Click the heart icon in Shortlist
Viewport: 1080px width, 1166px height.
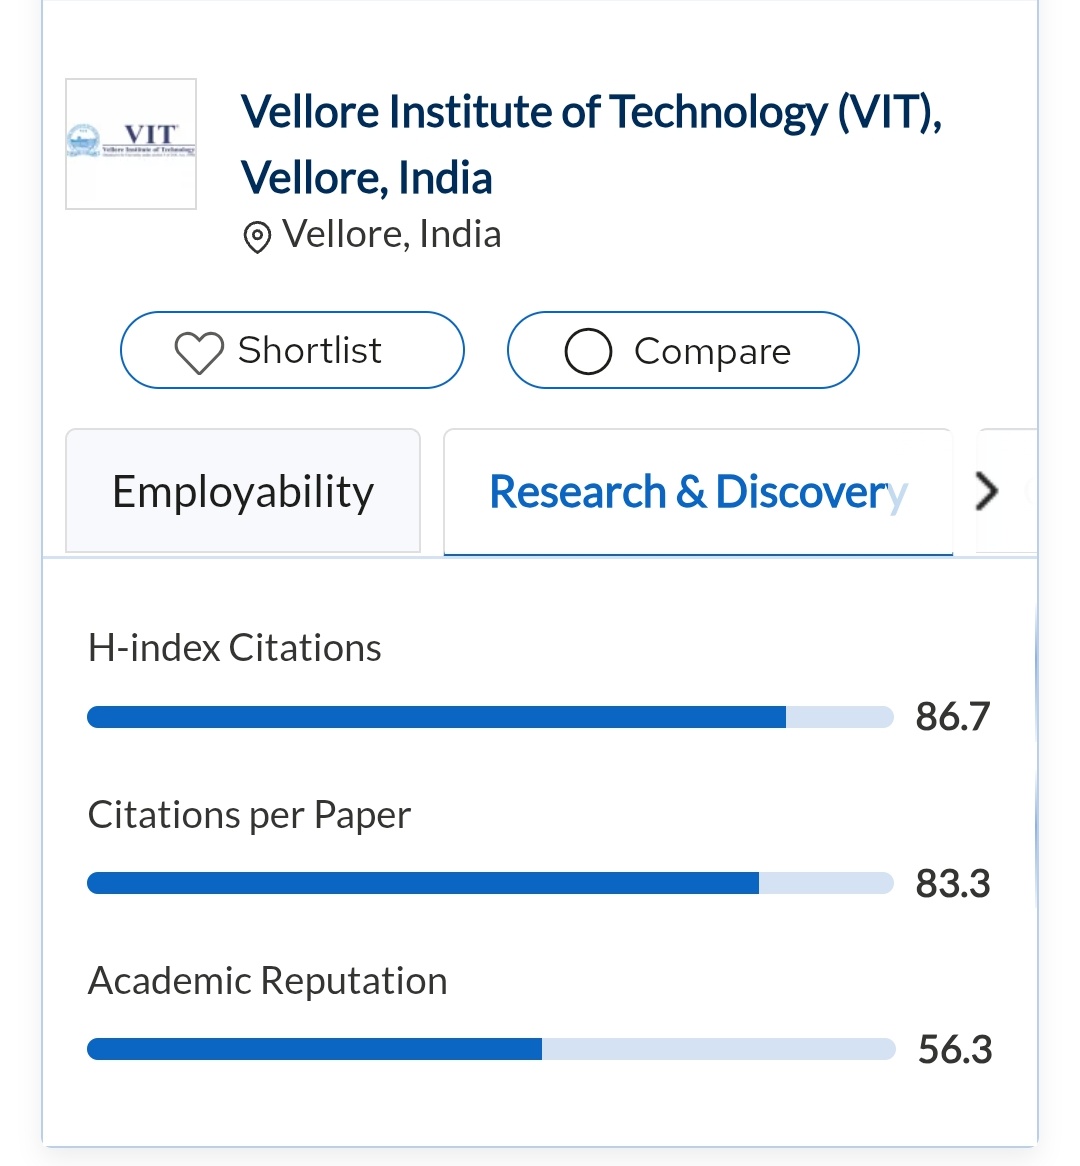click(198, 353)
